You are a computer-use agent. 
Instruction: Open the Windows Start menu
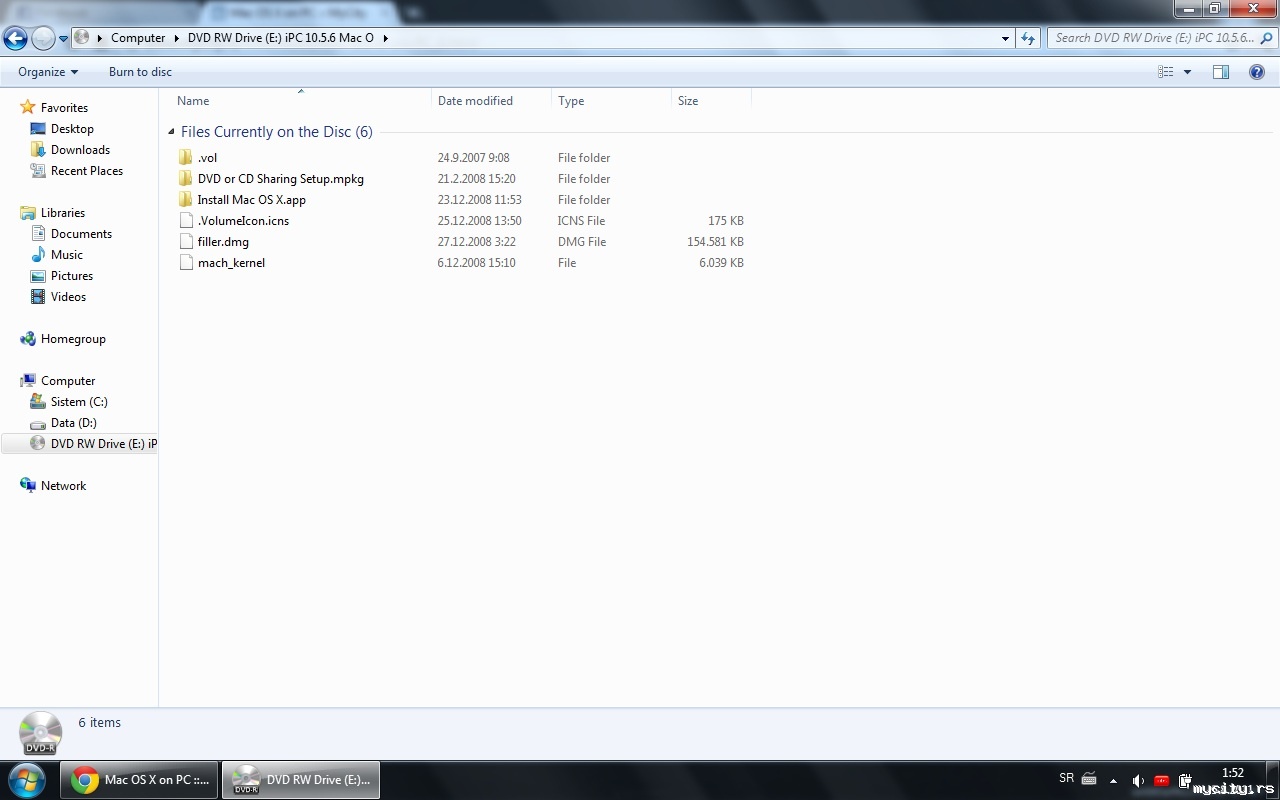[27, 780]
